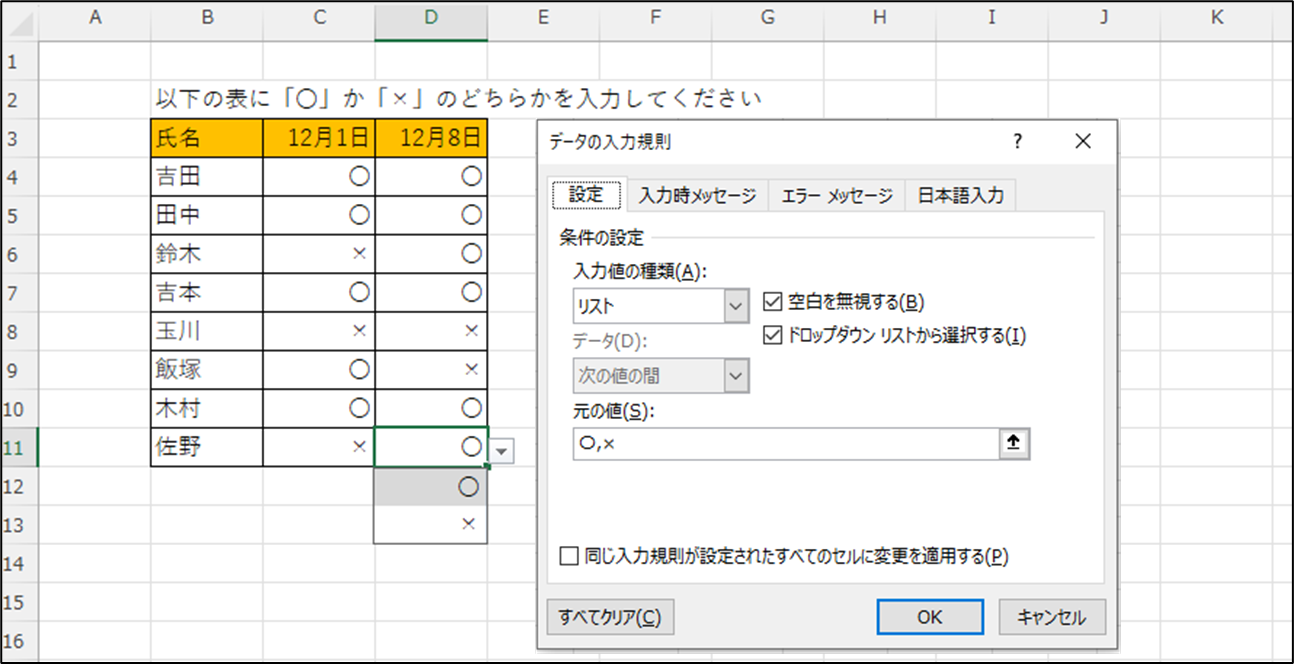Click the OK button
The height and width of the screenshot is (664, 1294).
[929, 617]
